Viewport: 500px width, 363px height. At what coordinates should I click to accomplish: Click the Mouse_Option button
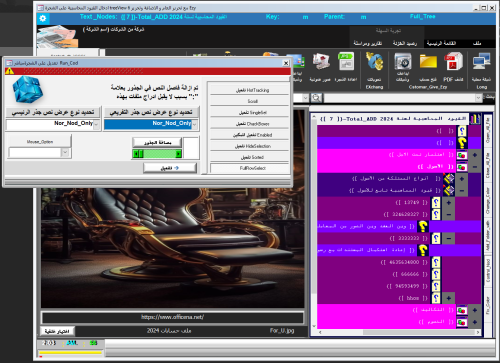40,142
